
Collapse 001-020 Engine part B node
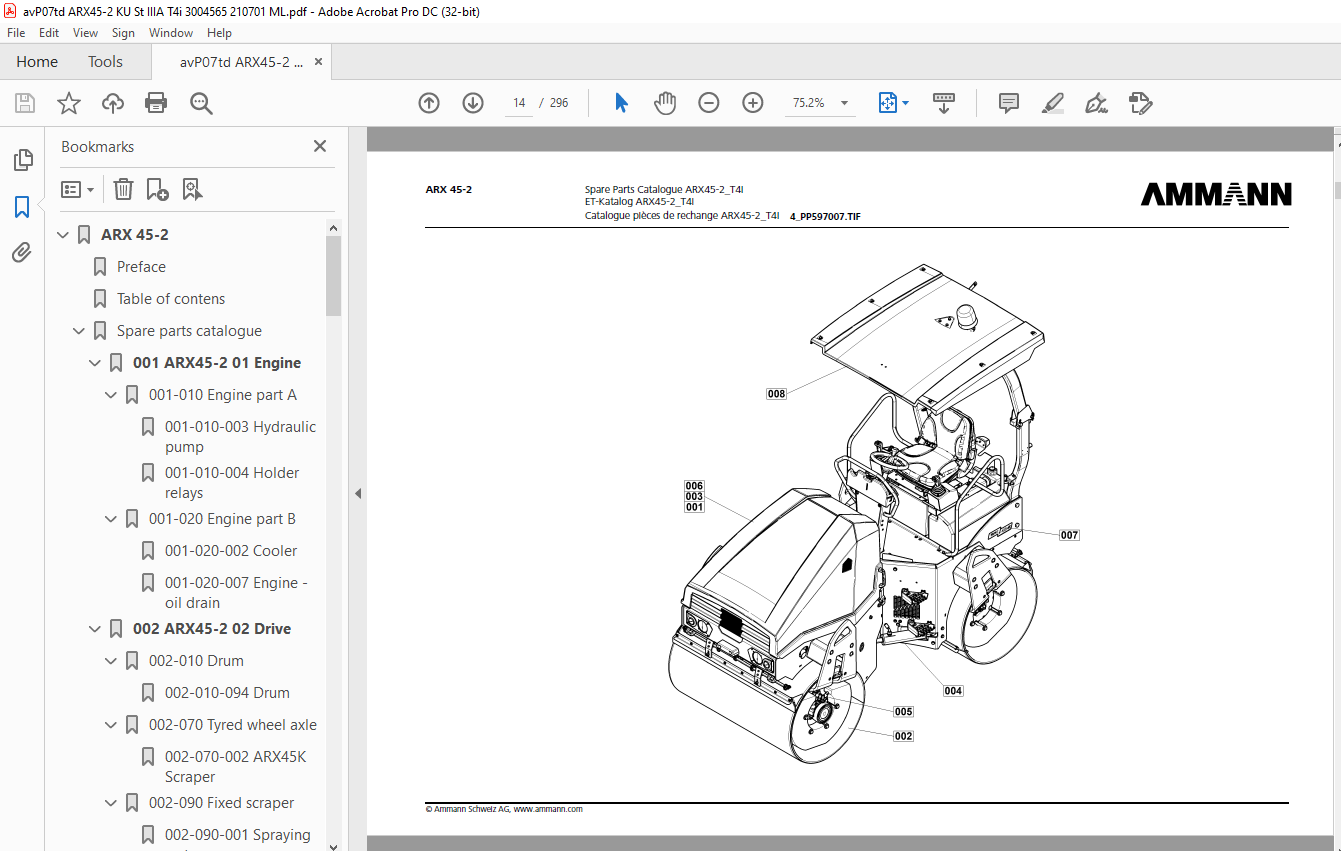[x=111, y=519]
